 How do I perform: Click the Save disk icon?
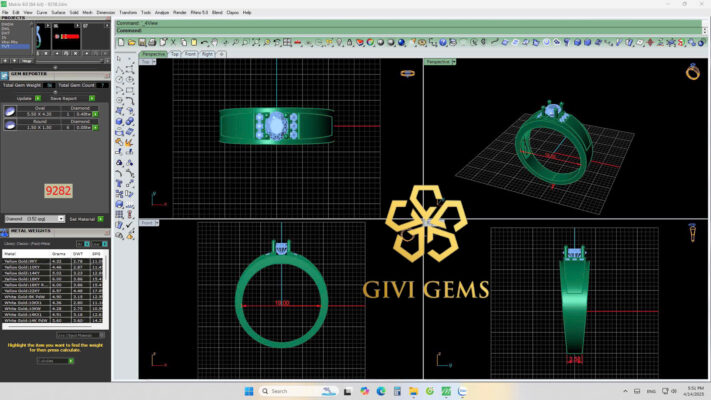(x=142, y=42)
